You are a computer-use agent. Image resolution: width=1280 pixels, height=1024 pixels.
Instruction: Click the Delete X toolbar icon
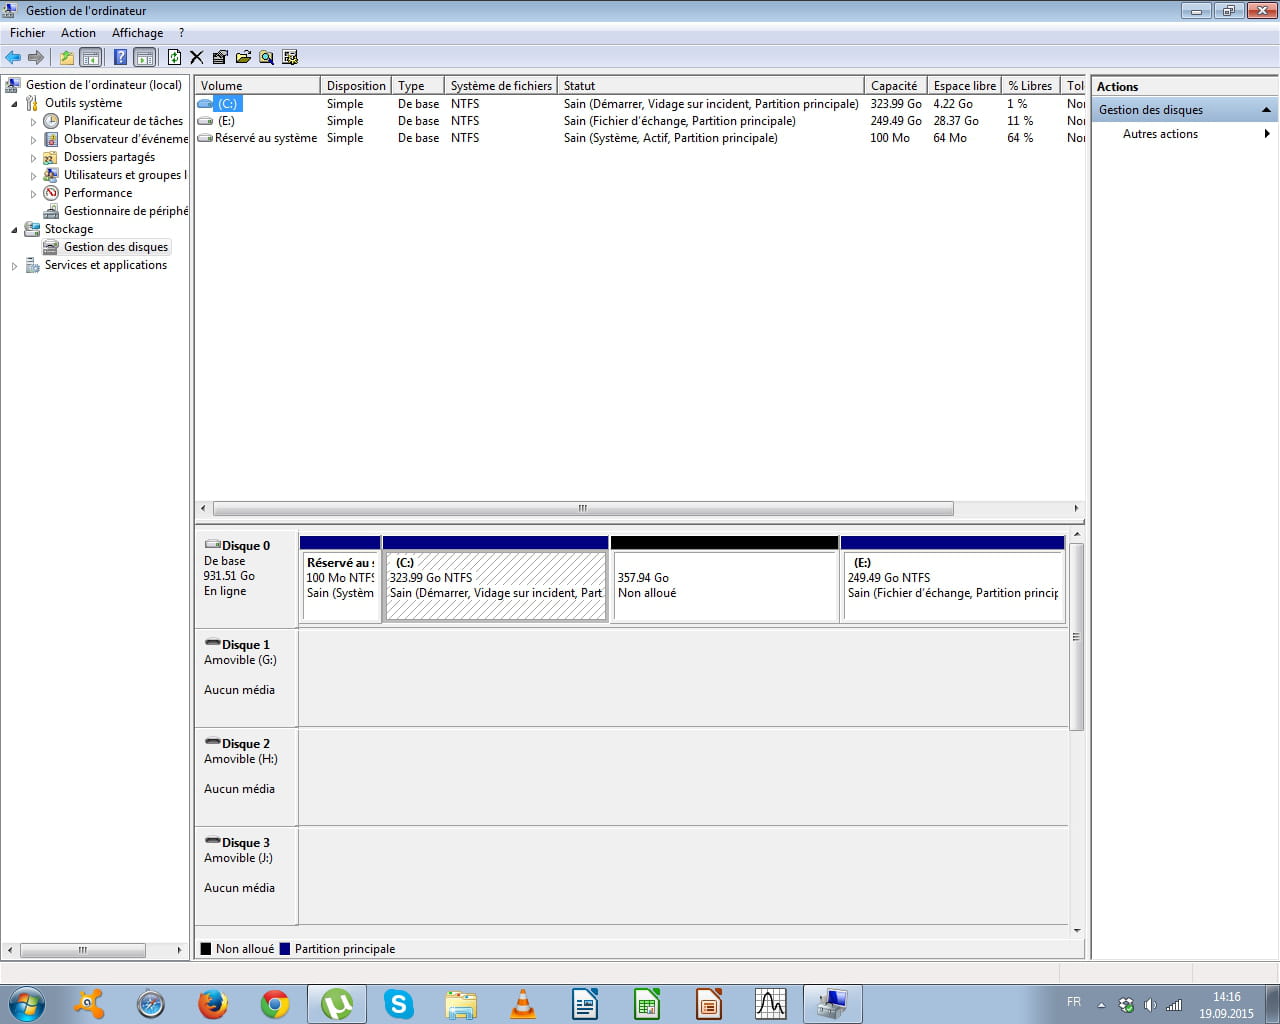196,57
